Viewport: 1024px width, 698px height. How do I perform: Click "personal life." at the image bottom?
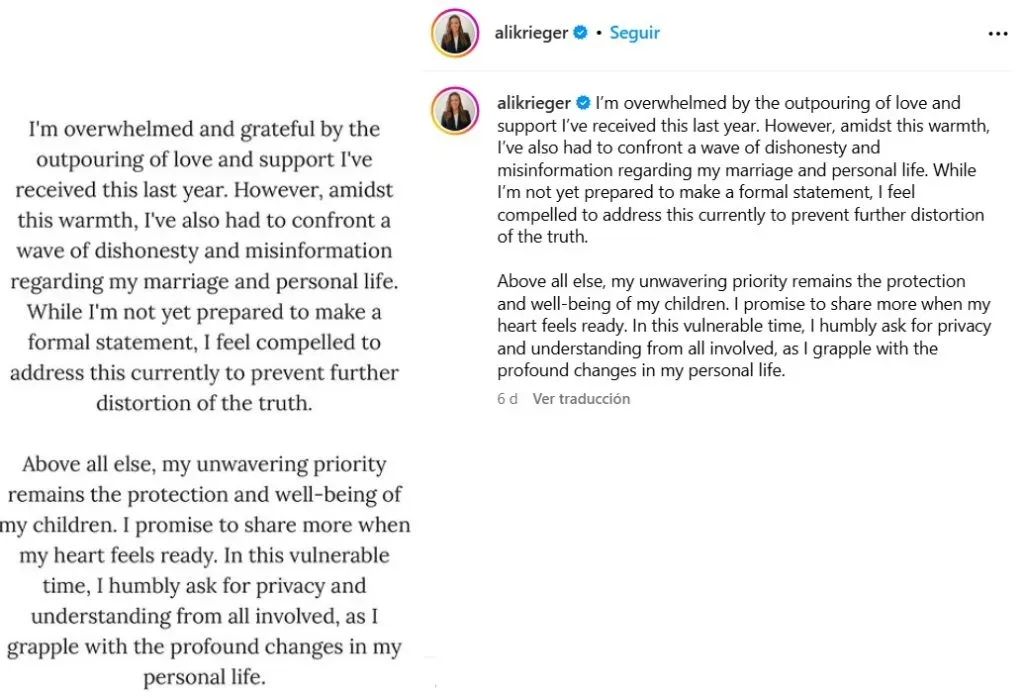[x=204, y=677]
